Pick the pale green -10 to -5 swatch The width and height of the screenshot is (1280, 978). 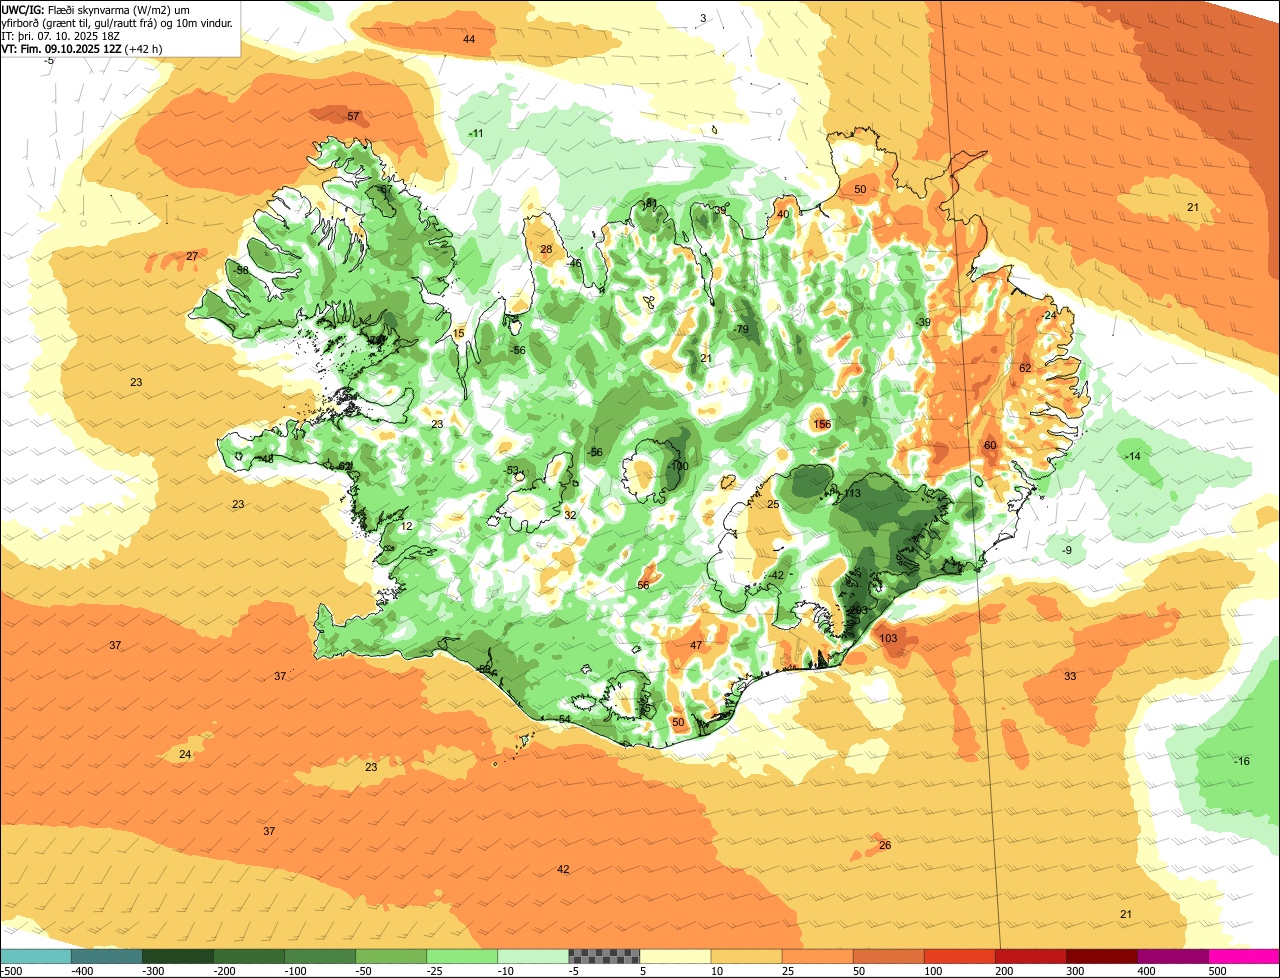click(x=532, y=956)
